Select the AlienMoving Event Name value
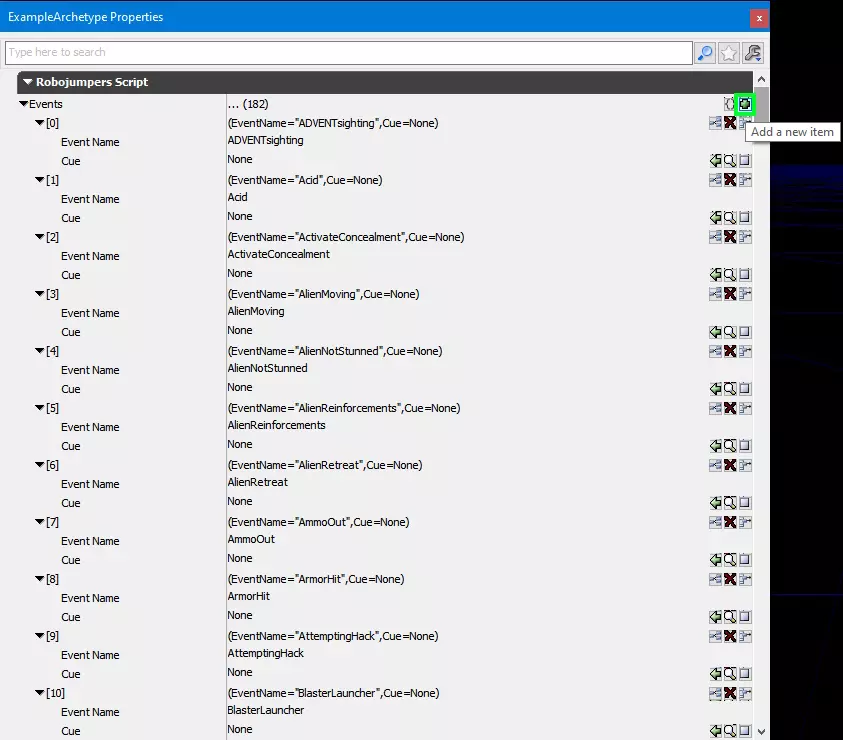 pyautogui.click(x=255, y=311)
